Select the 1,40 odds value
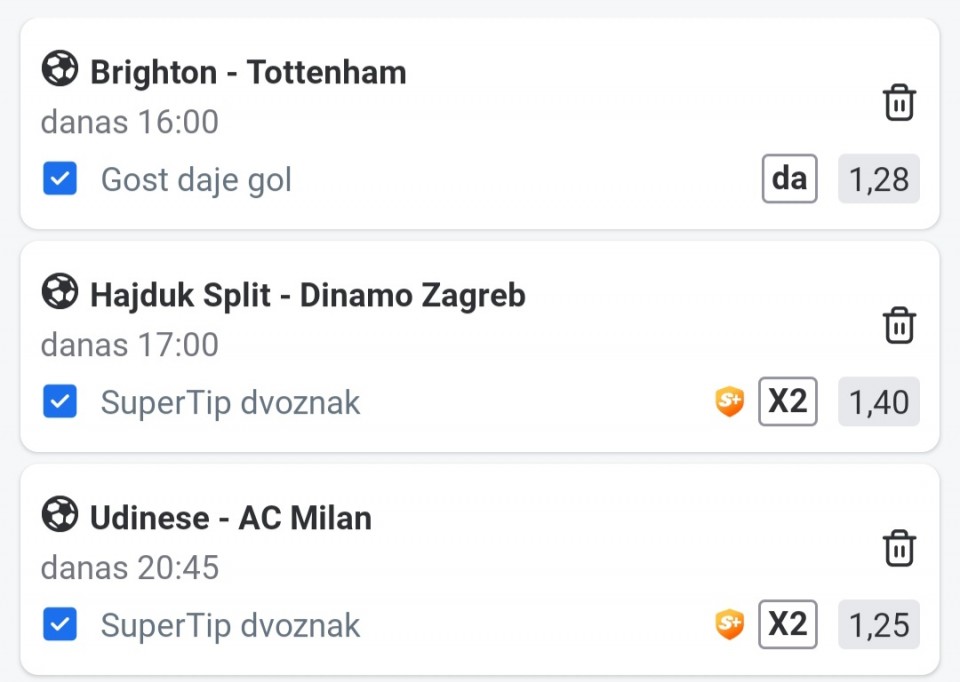 coord(878,403)
